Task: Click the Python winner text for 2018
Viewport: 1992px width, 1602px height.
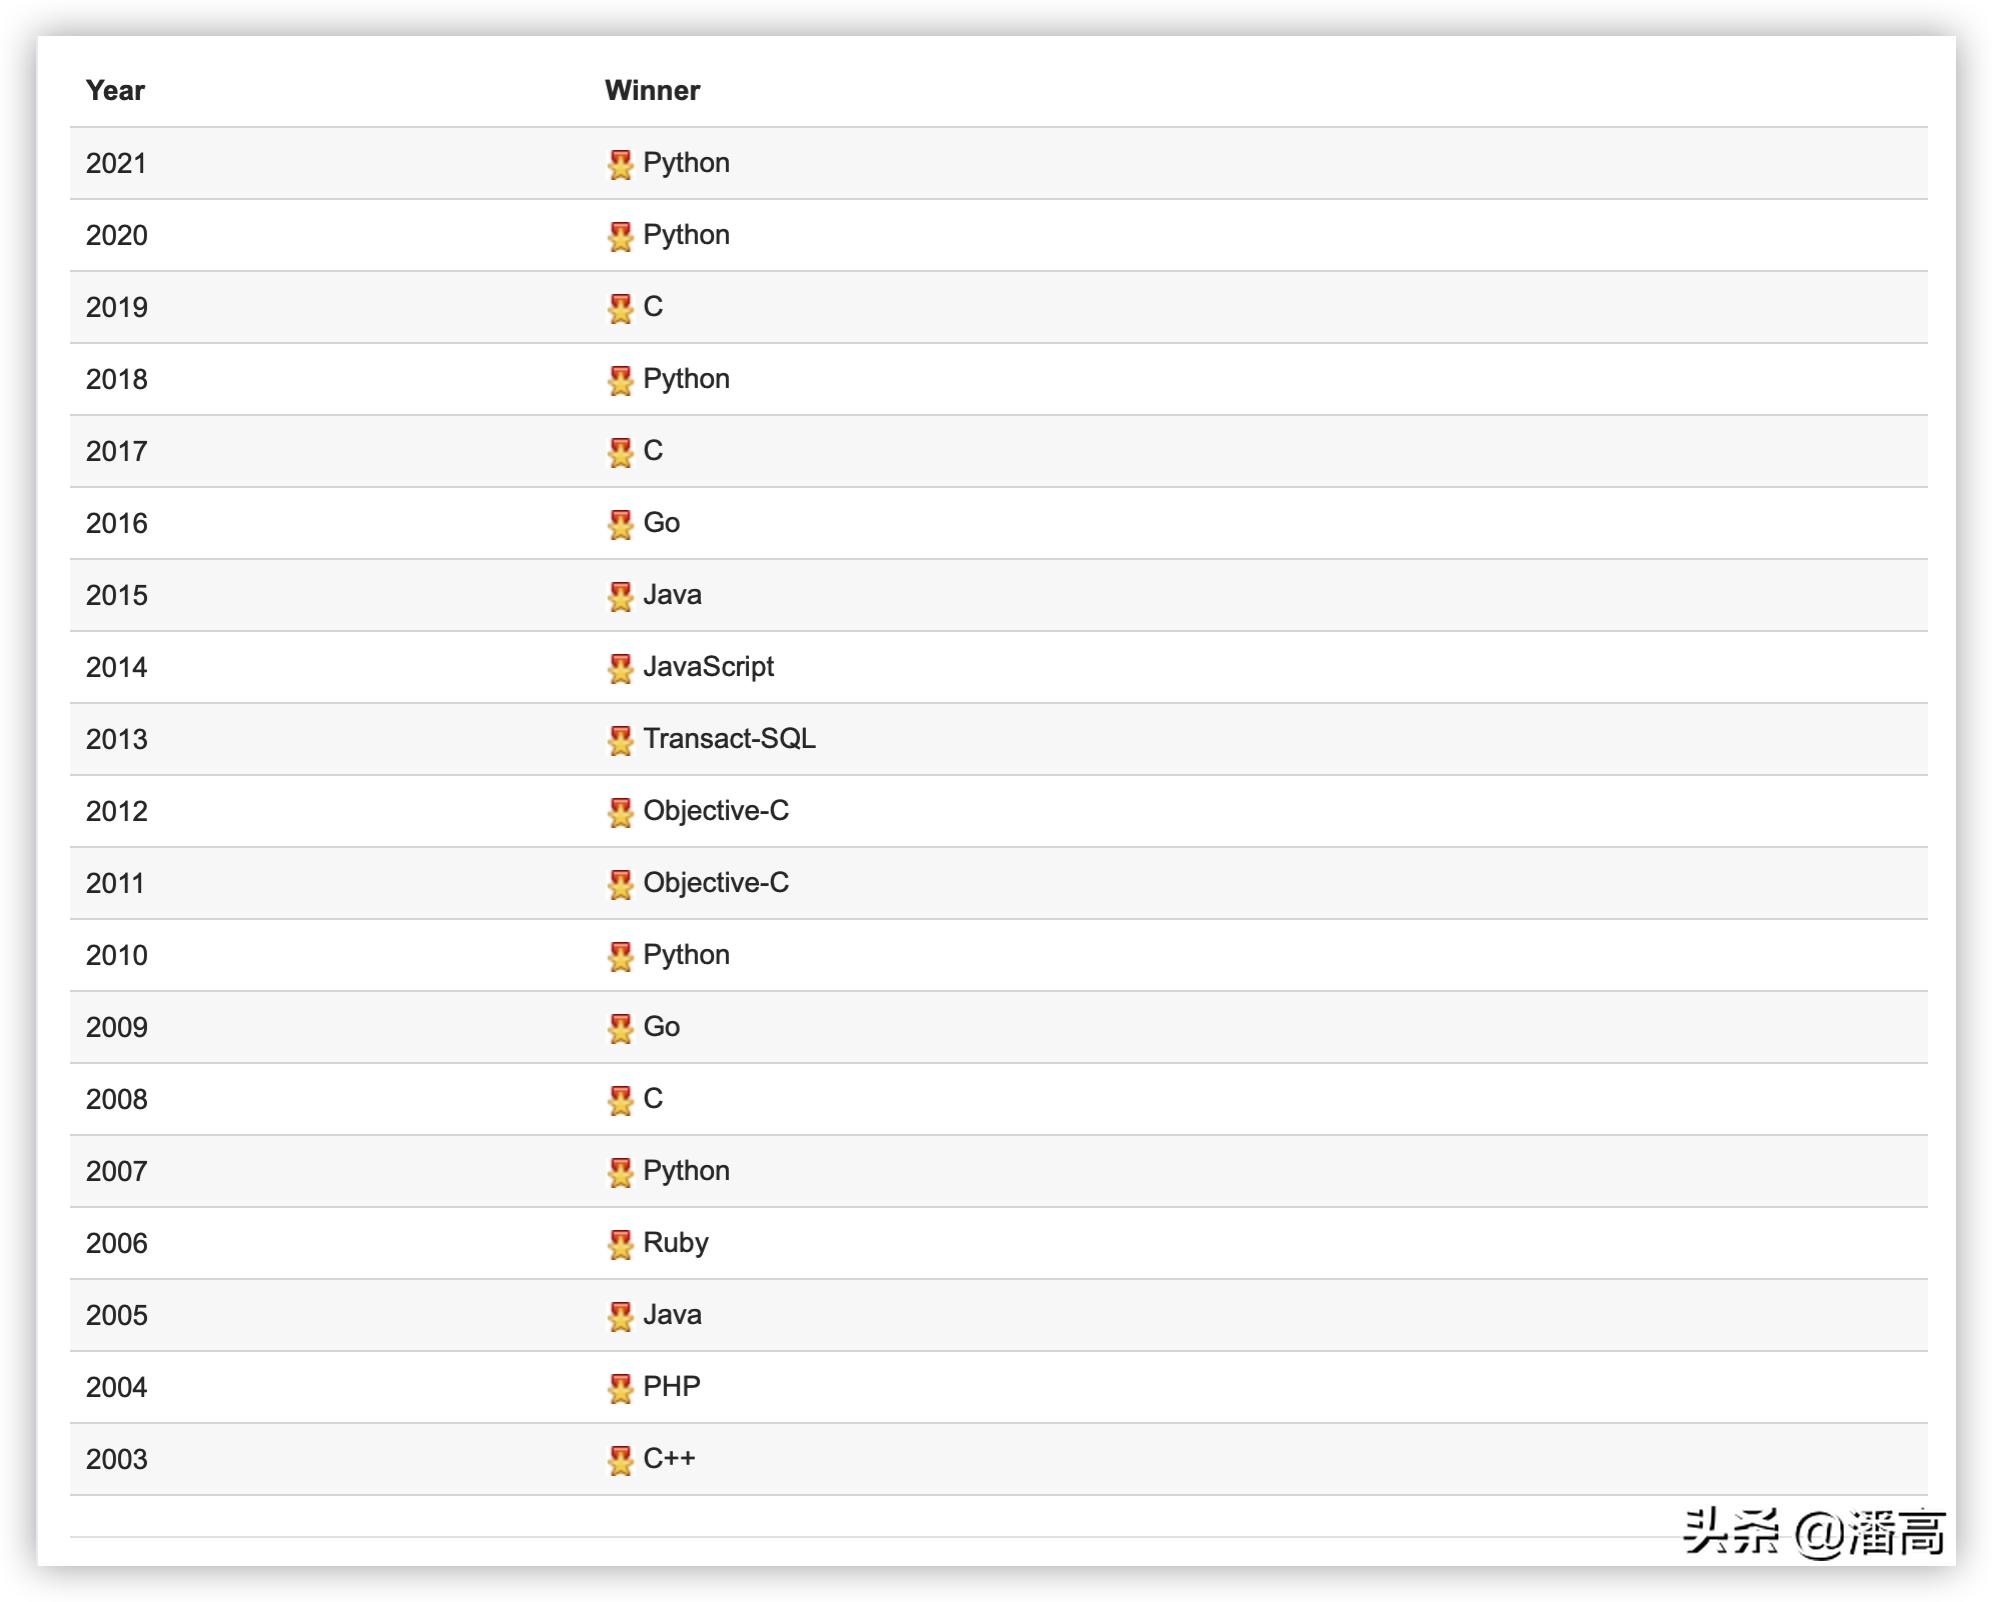Action: pyautogui.click(x=686, y=379)
